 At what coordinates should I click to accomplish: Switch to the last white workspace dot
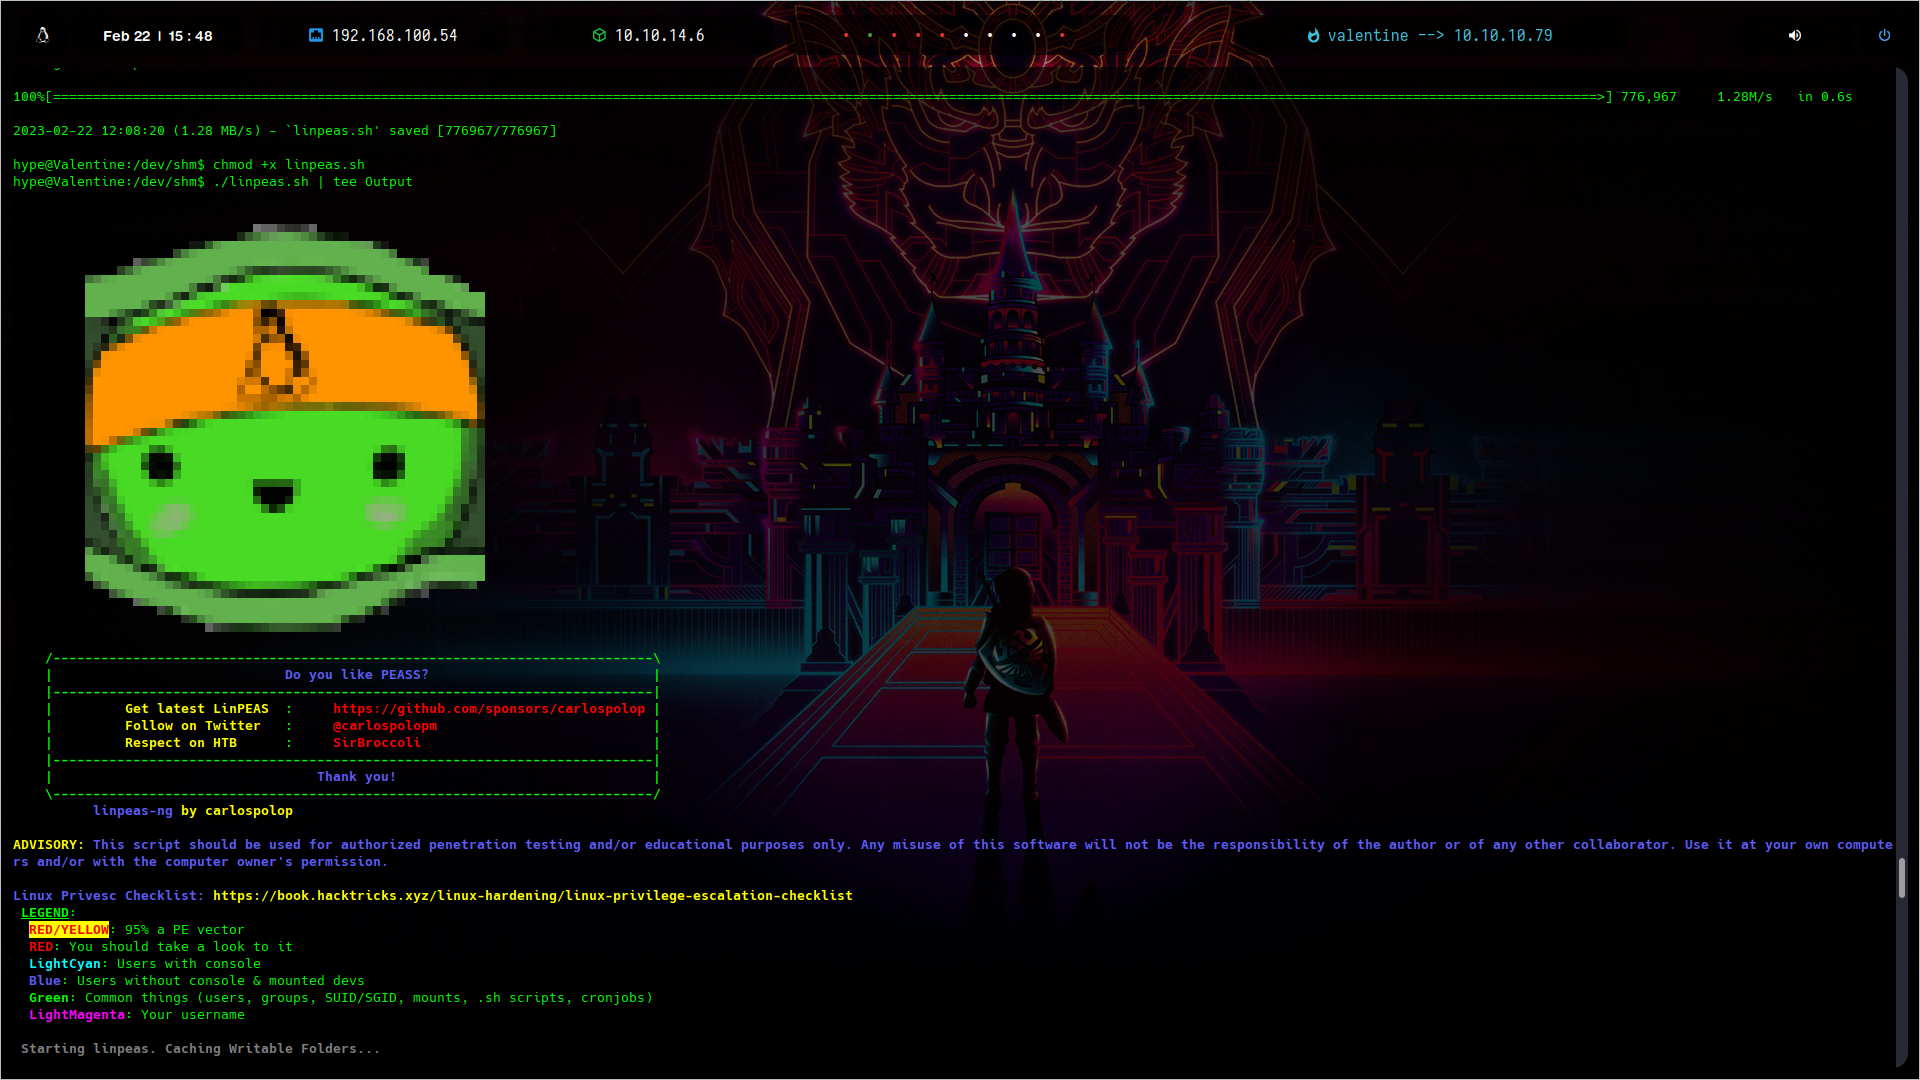click(x=1038, y=35)
